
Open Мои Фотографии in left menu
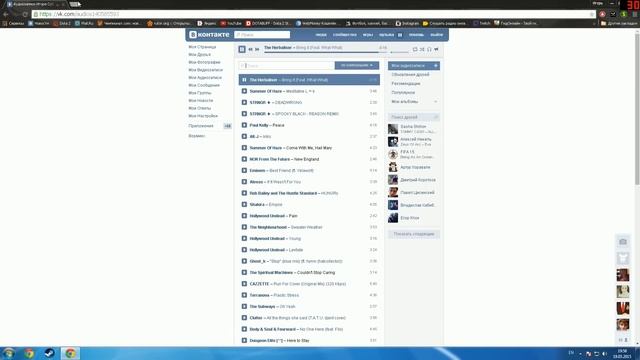click(204, 62)
